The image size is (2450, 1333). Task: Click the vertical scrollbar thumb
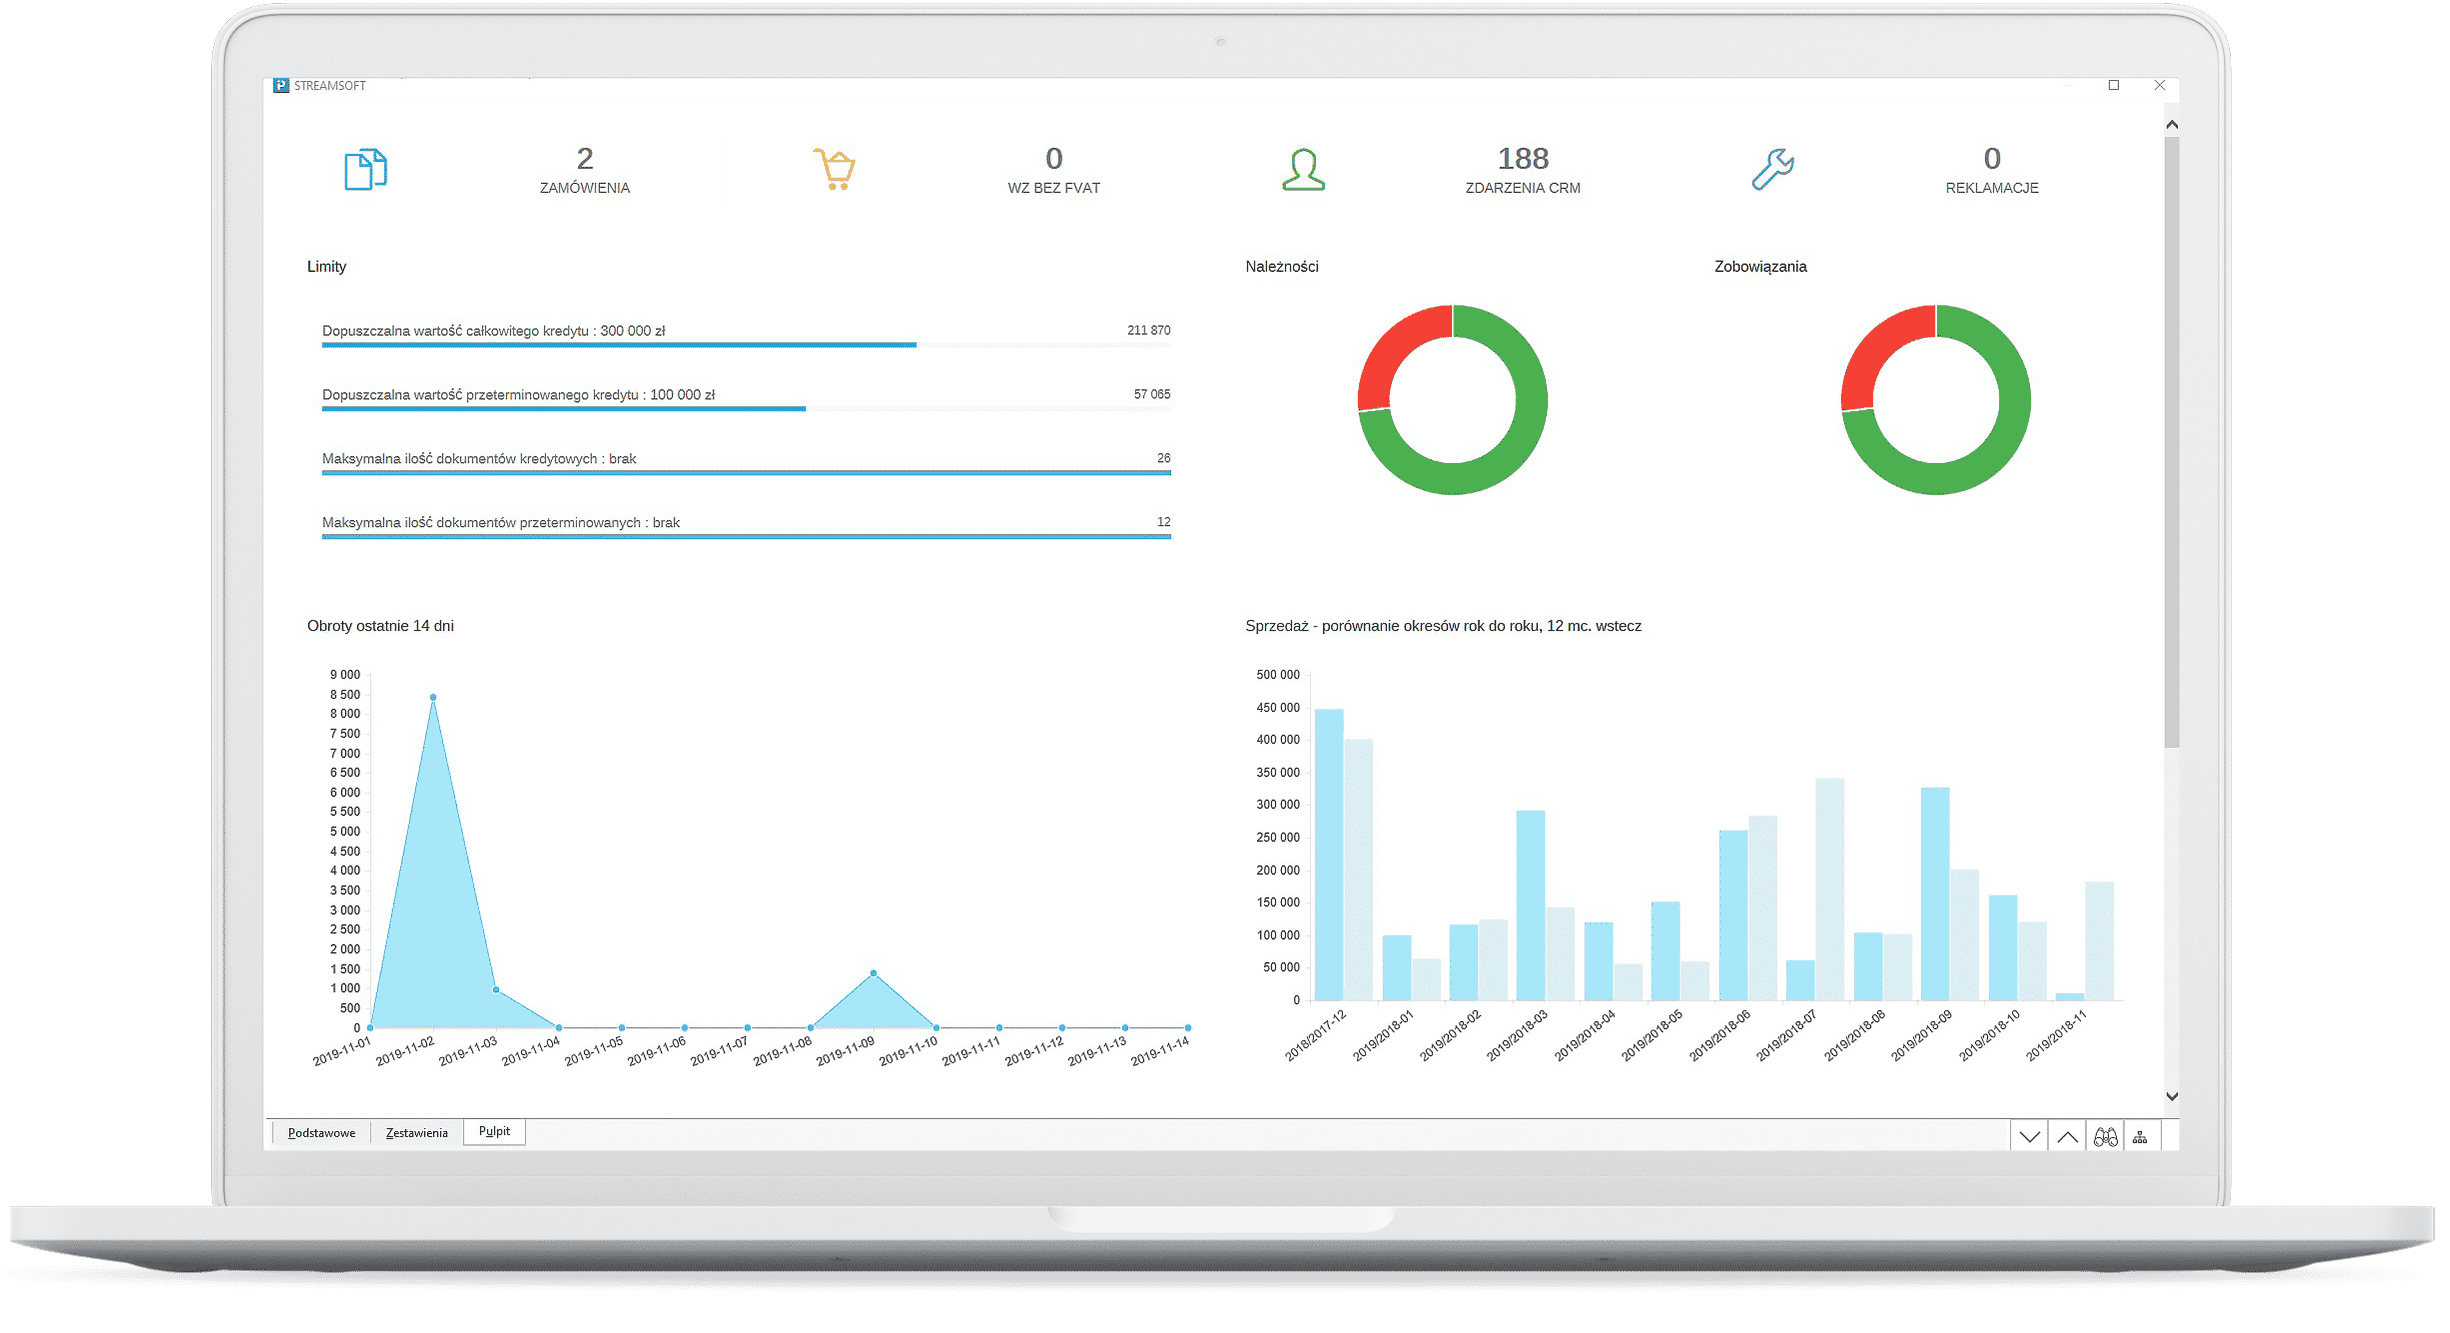(2172, 442)
